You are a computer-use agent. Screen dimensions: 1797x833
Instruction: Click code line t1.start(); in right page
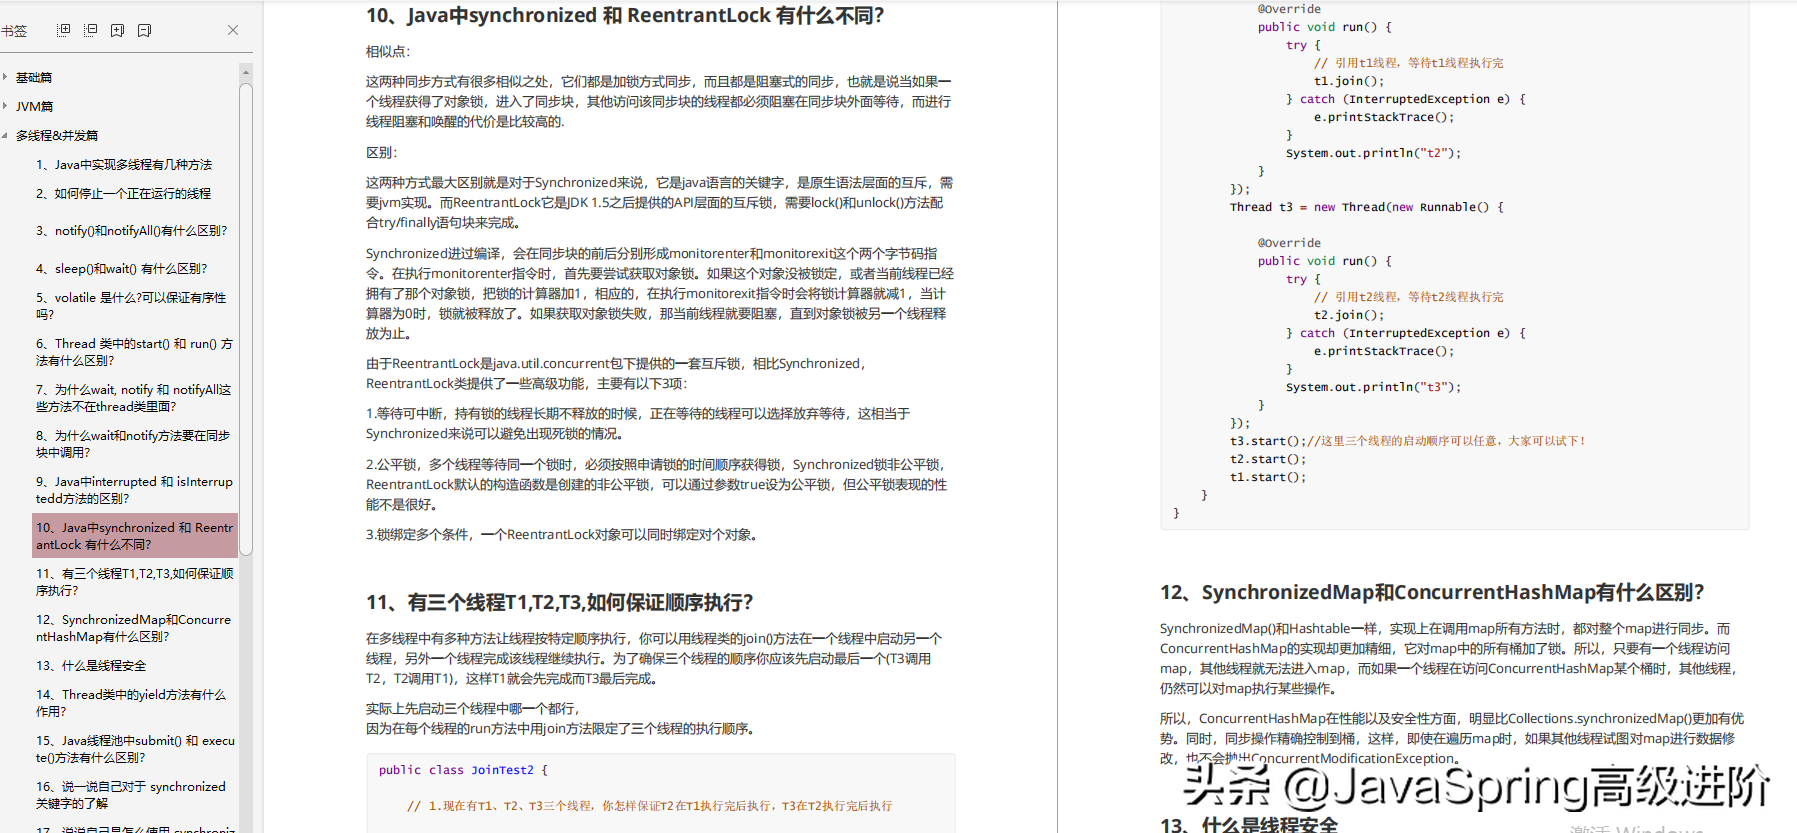[1267, 477]
